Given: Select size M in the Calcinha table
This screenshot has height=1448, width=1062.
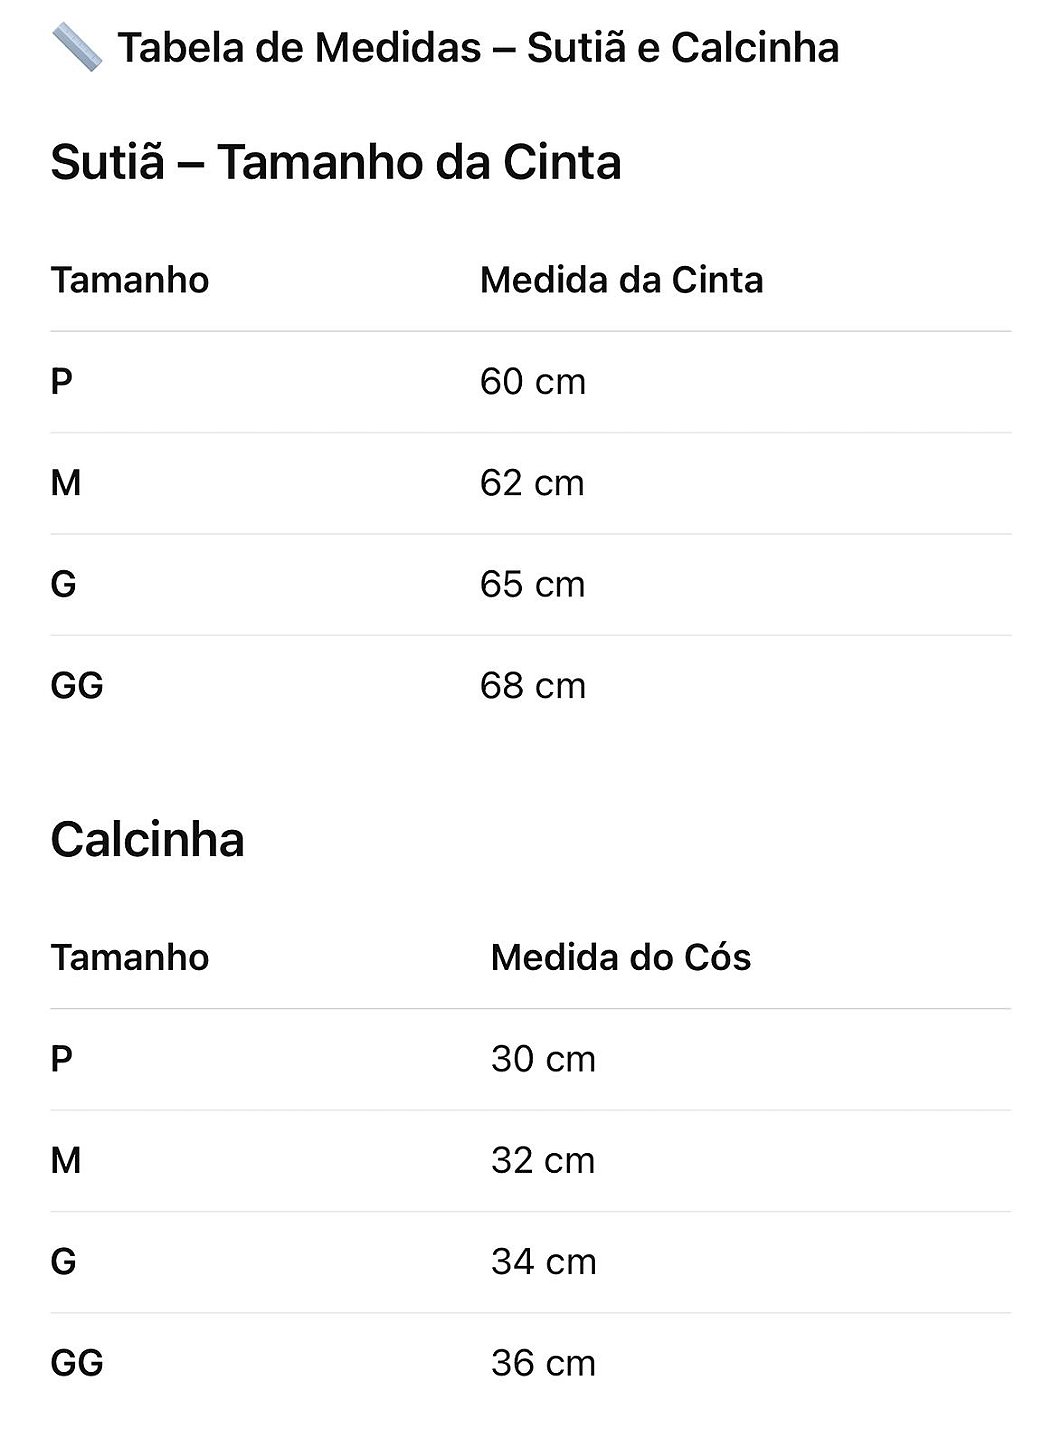Looking at the screenshot, I should [66, 1161].
